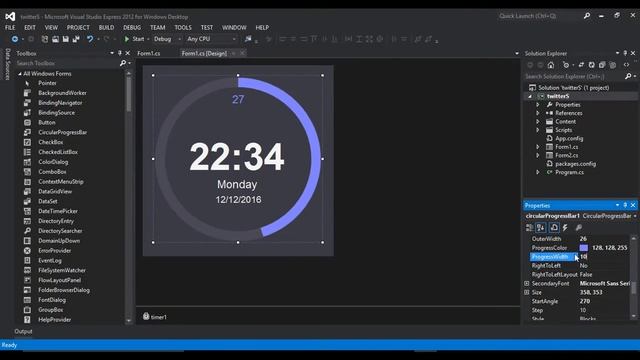
Task: Pin the Solution Explorer panel
Action: pyautogui.click(x=625, y=53)
